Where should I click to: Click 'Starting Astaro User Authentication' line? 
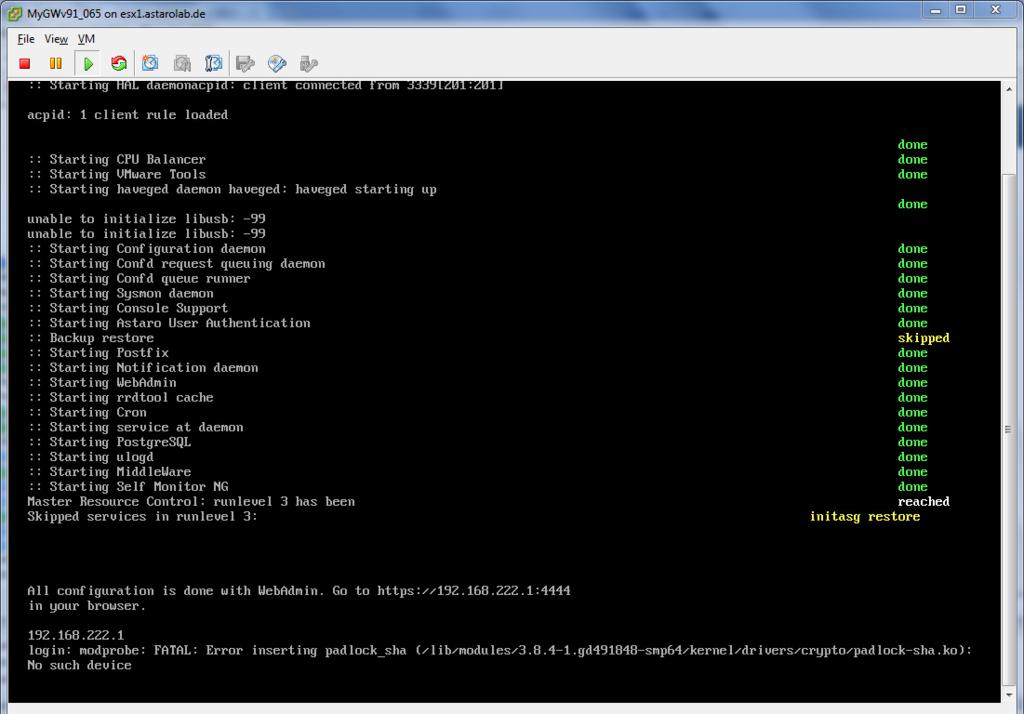[169, 323]
